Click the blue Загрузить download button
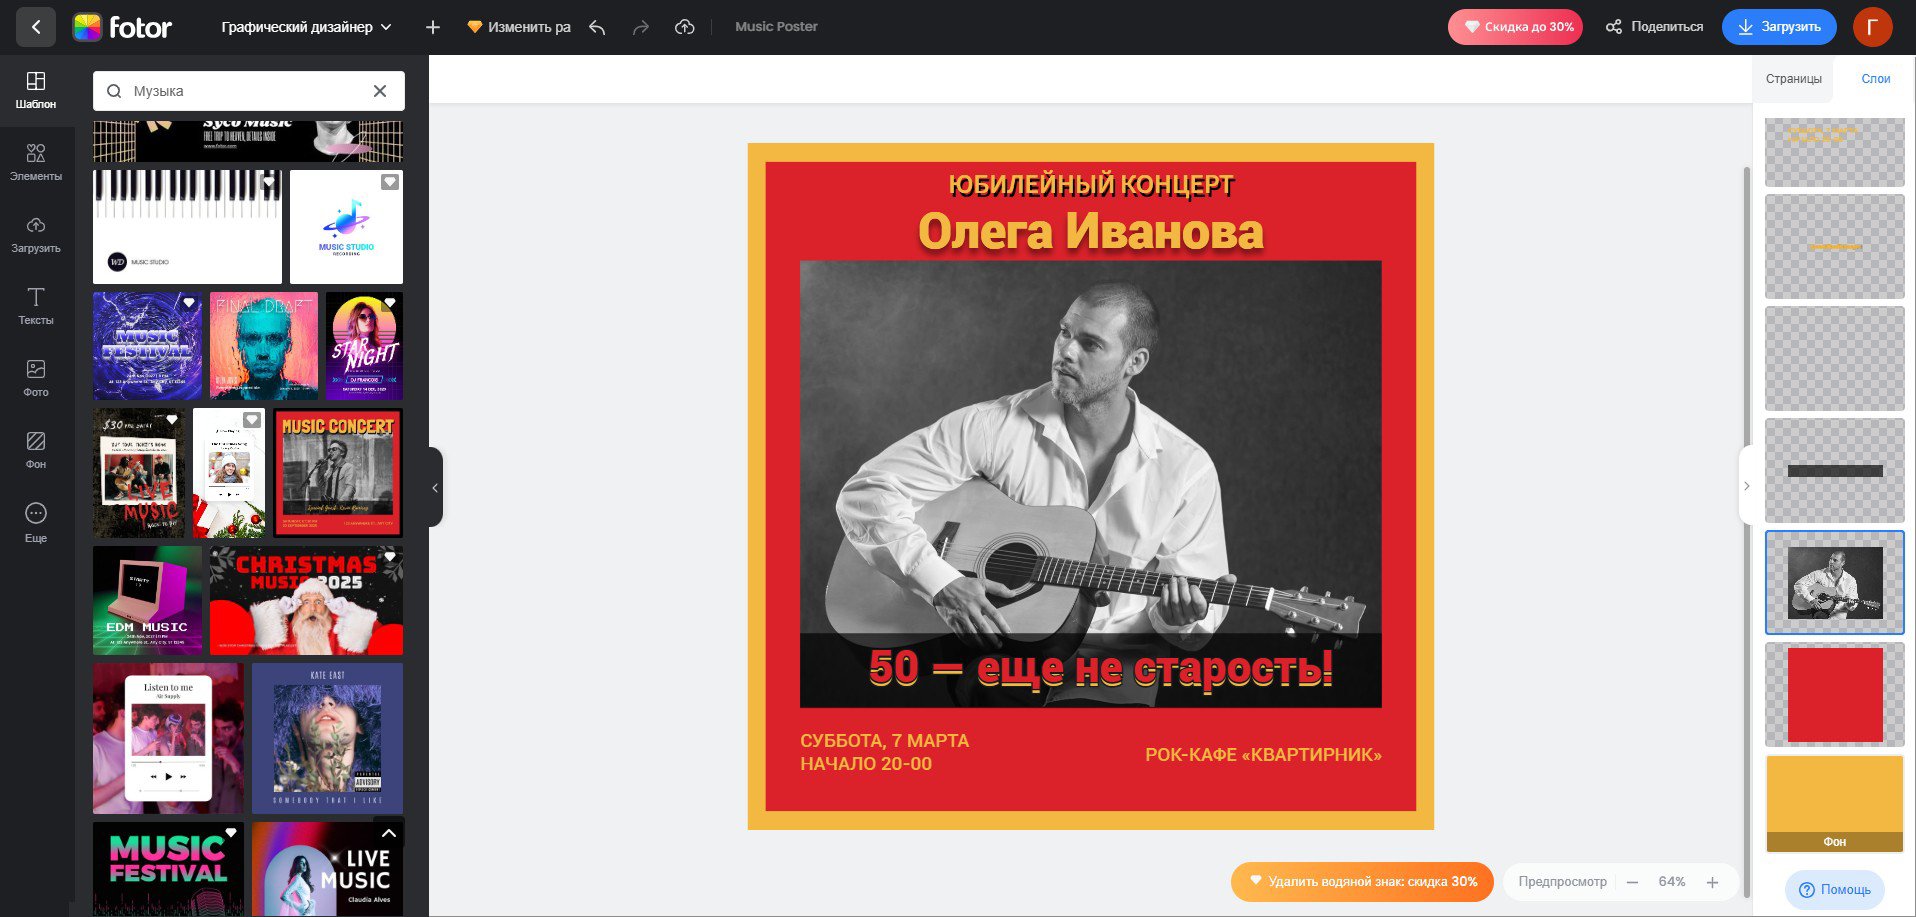 1779,27
